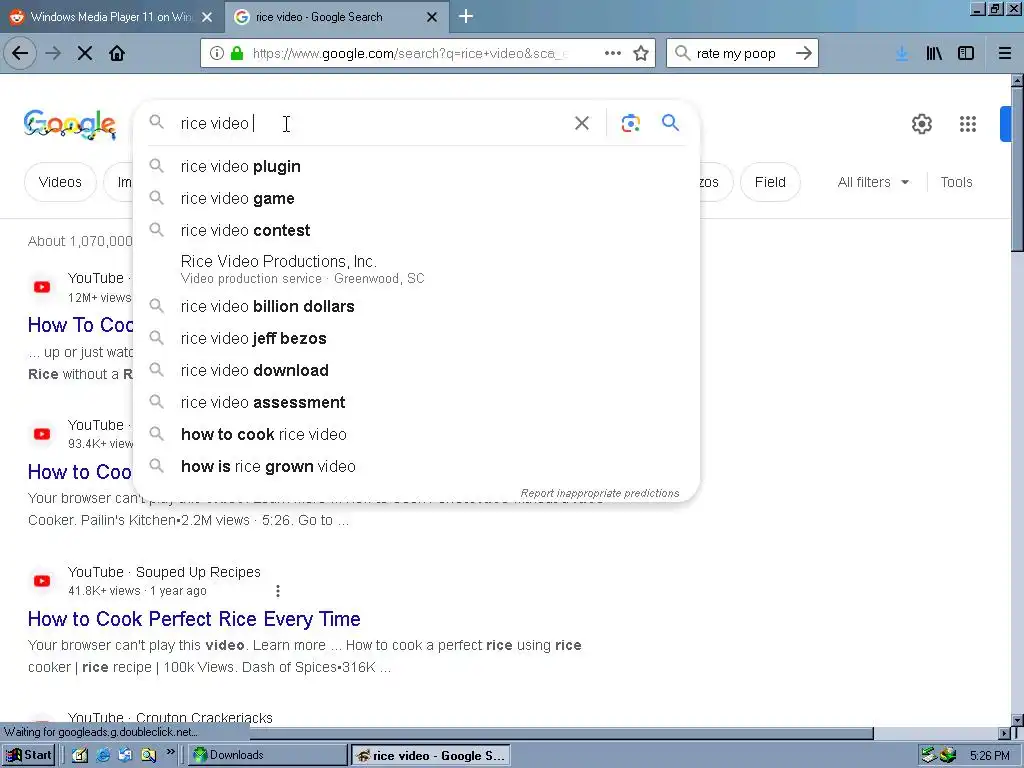This screenshot has height=768, width=1024.
Task: Close the Windows Media Player 11 tab
Action: click(207, 17)
